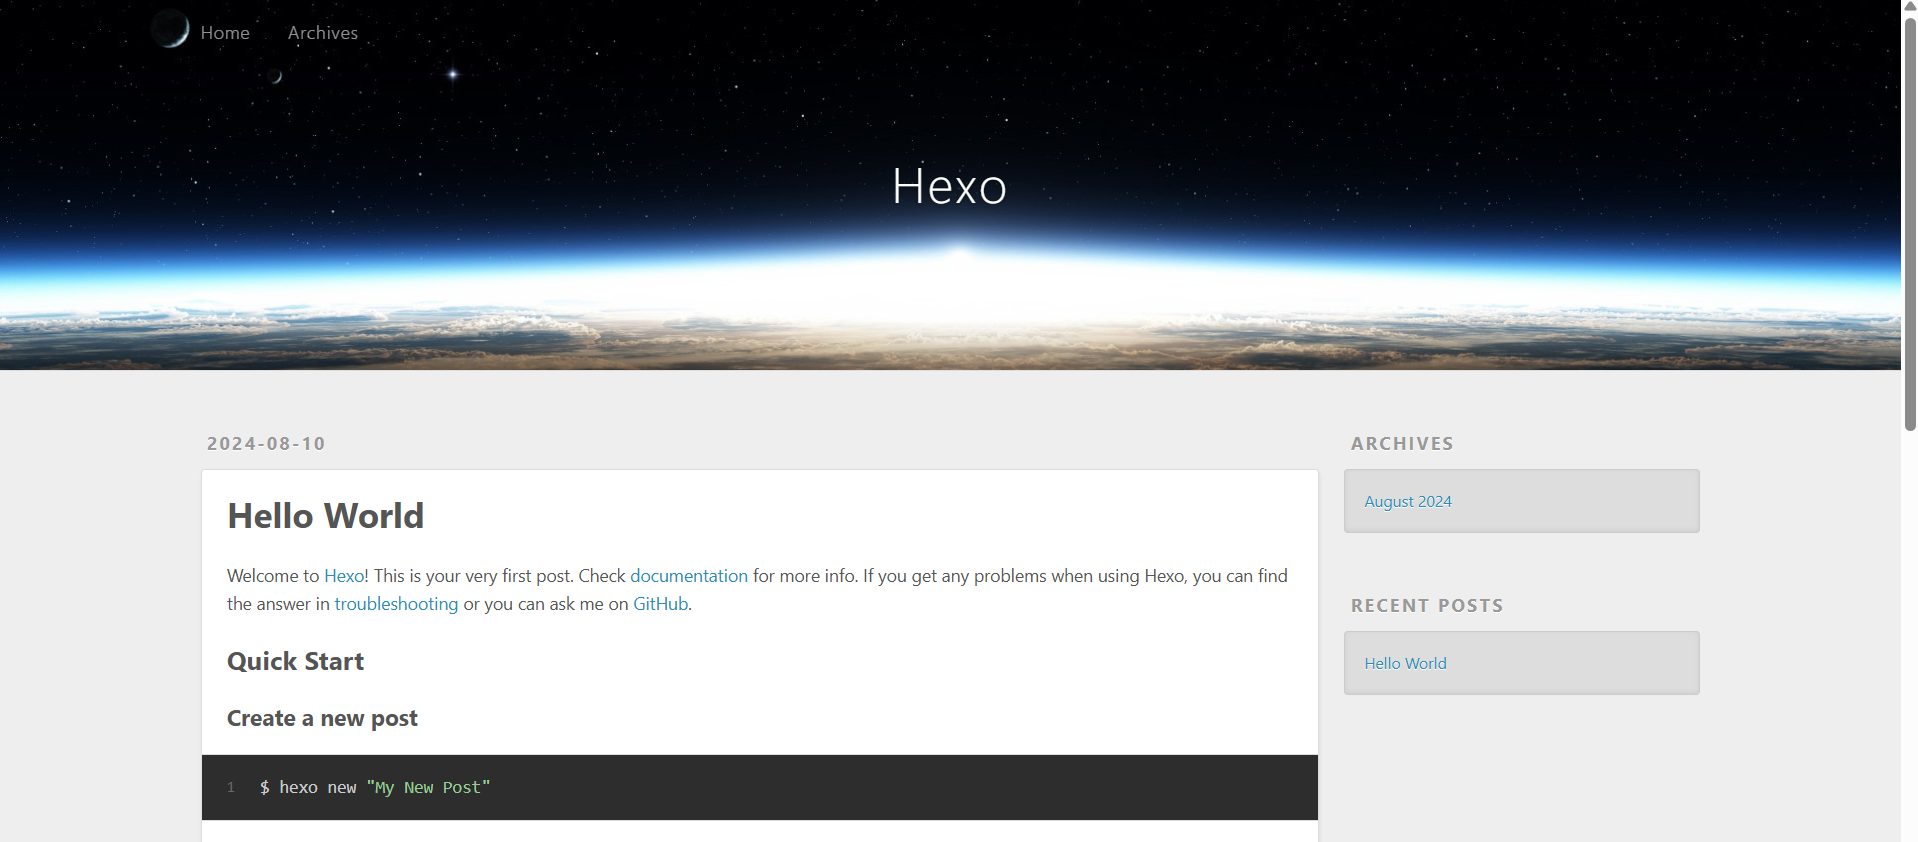
Task: Follow the Hexo link in welcome text
Action: [x=344, y=576]
